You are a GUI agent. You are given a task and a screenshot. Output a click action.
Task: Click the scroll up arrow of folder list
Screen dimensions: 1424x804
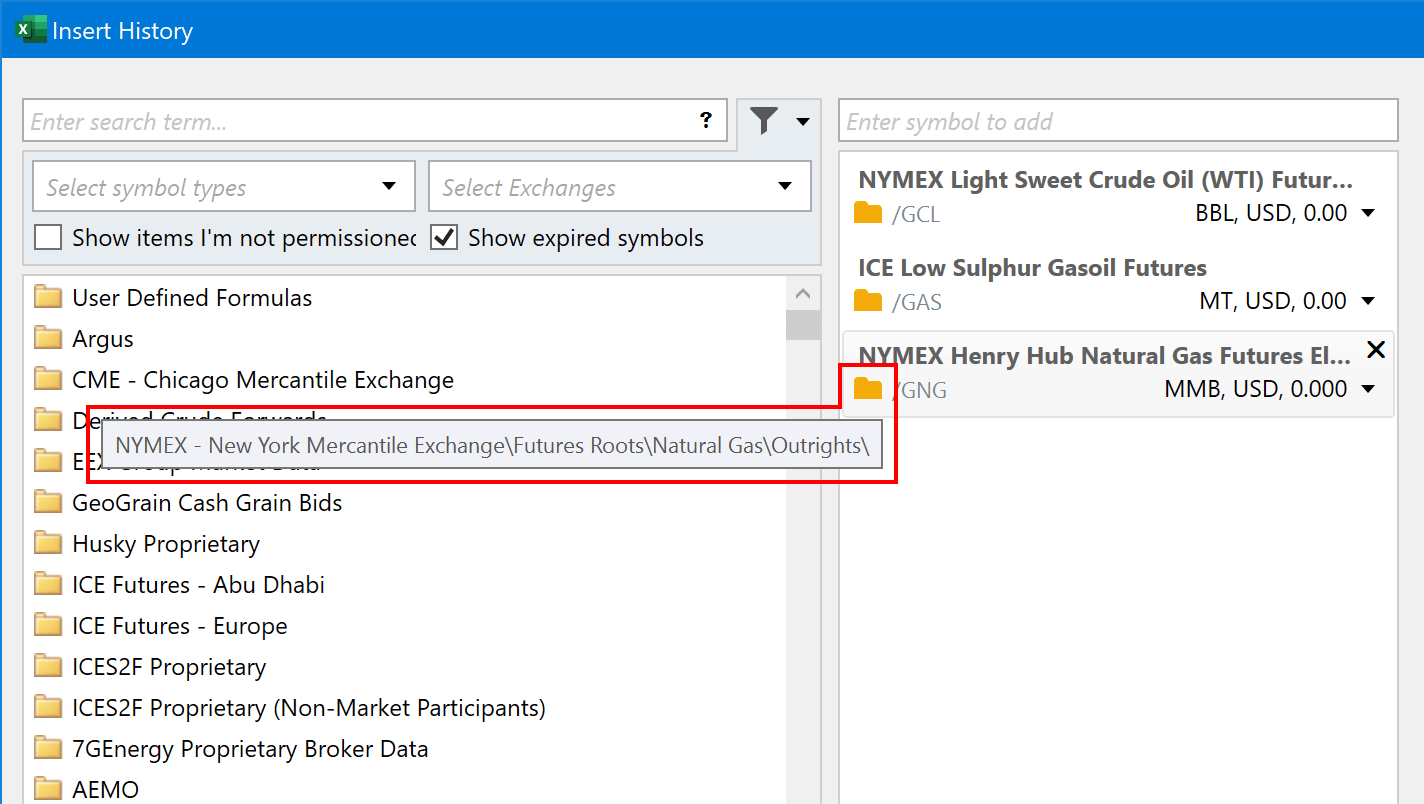click(802, 294)
